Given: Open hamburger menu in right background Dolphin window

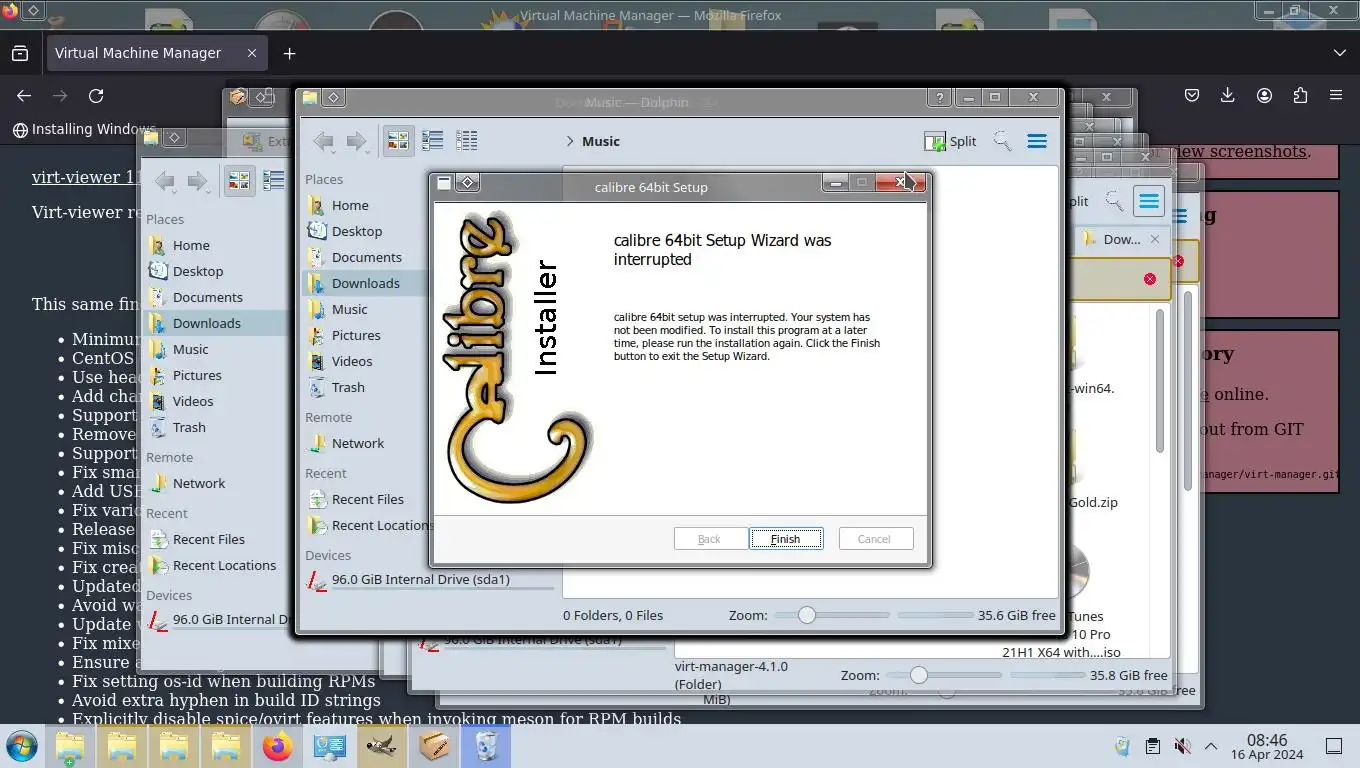Looking at the screenshot, I should pos(1149,201).
